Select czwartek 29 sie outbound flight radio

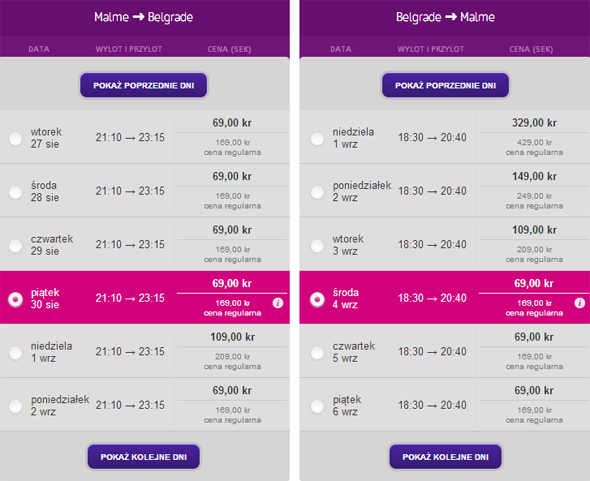[15, 245]
